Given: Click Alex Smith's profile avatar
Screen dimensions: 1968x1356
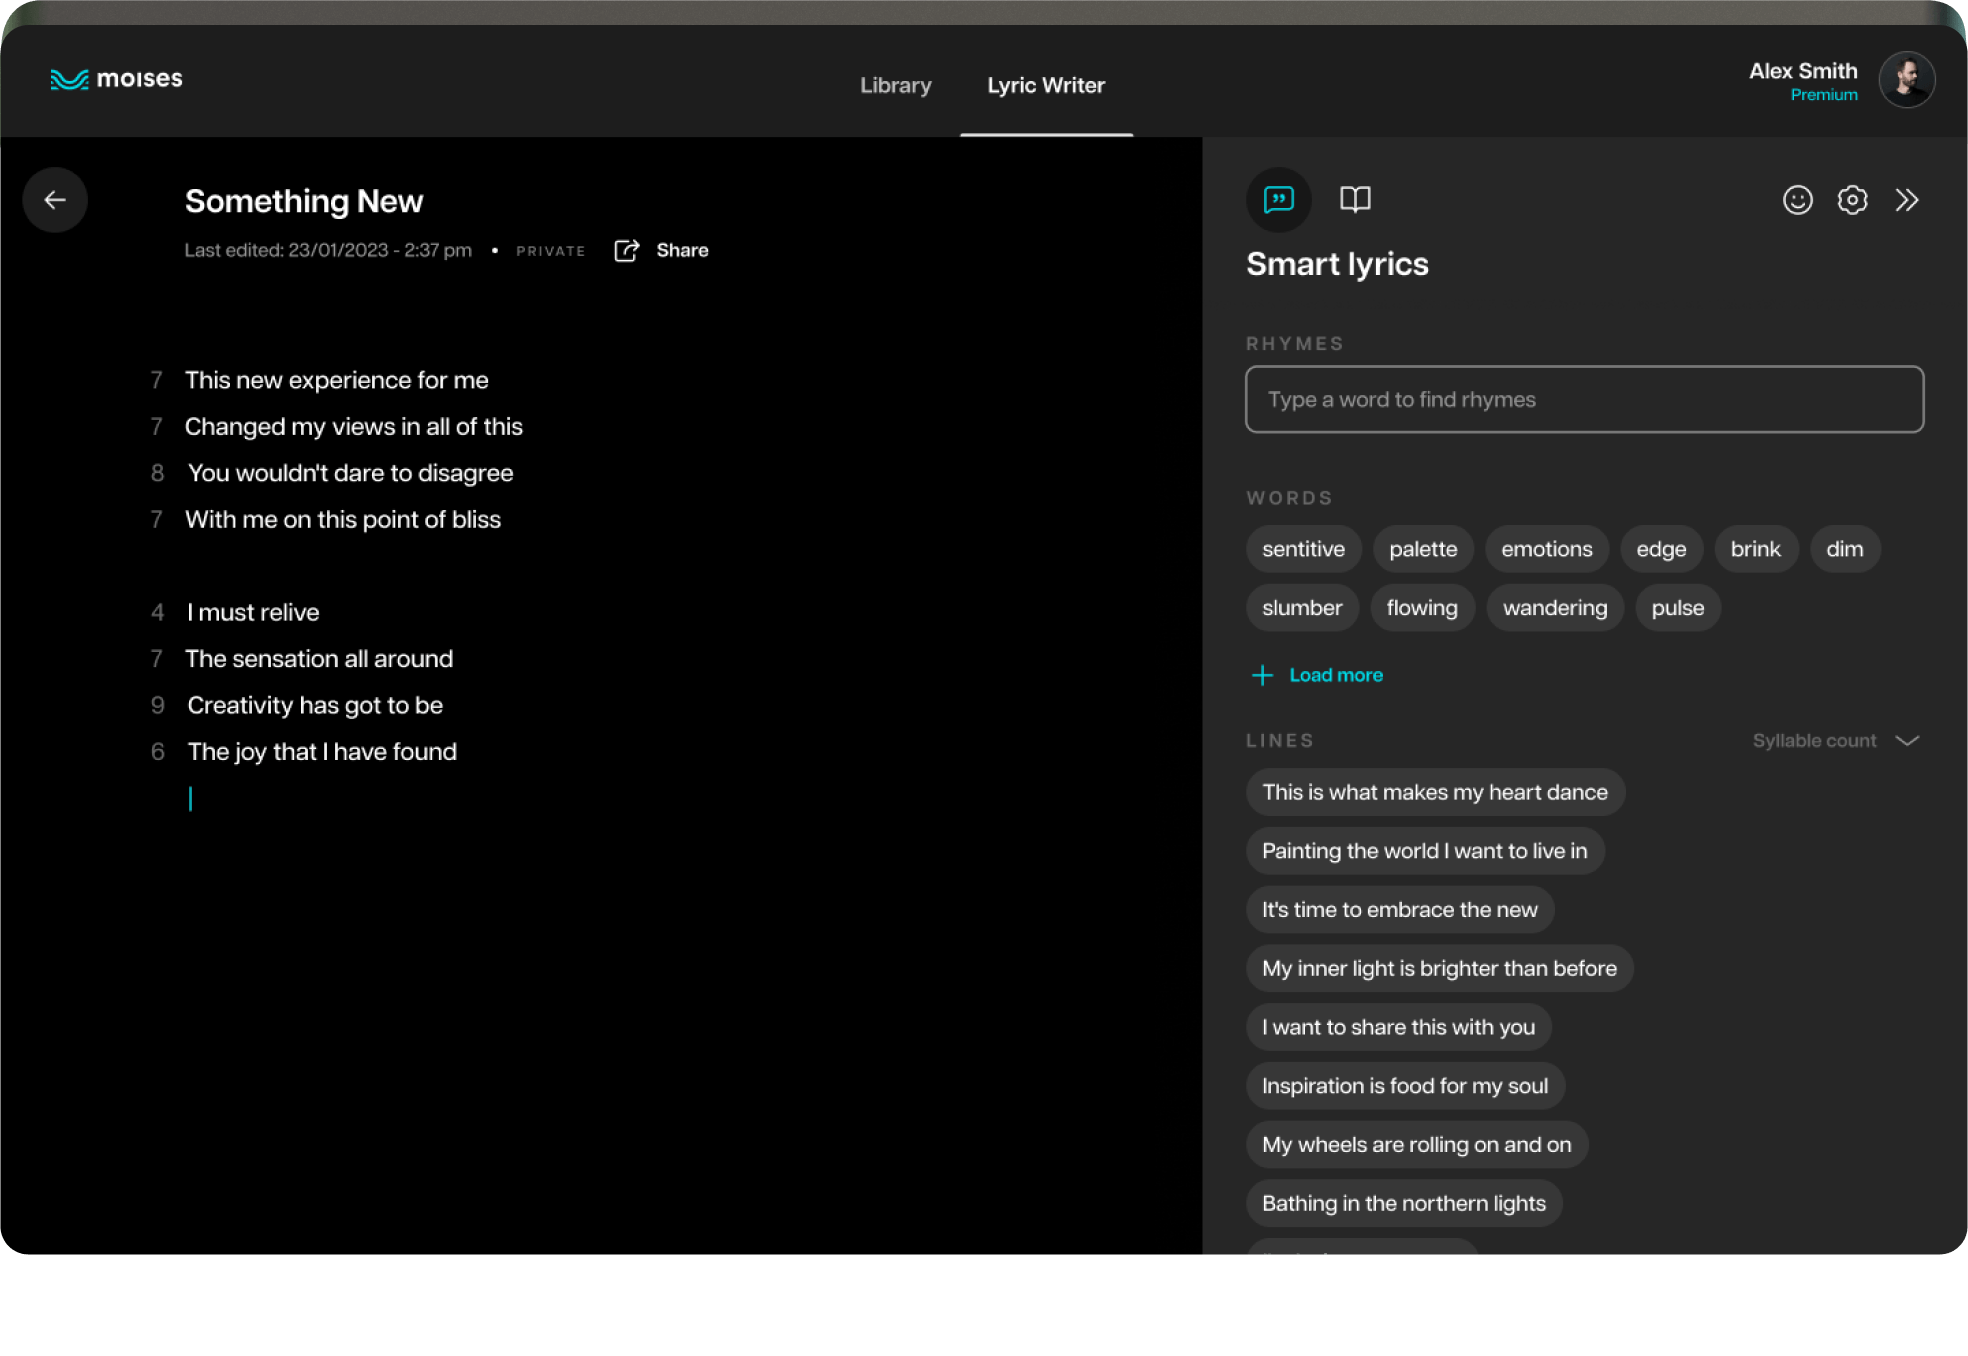Looking at the screenshot, I should pyautogui.click(x=1907, y=80).
